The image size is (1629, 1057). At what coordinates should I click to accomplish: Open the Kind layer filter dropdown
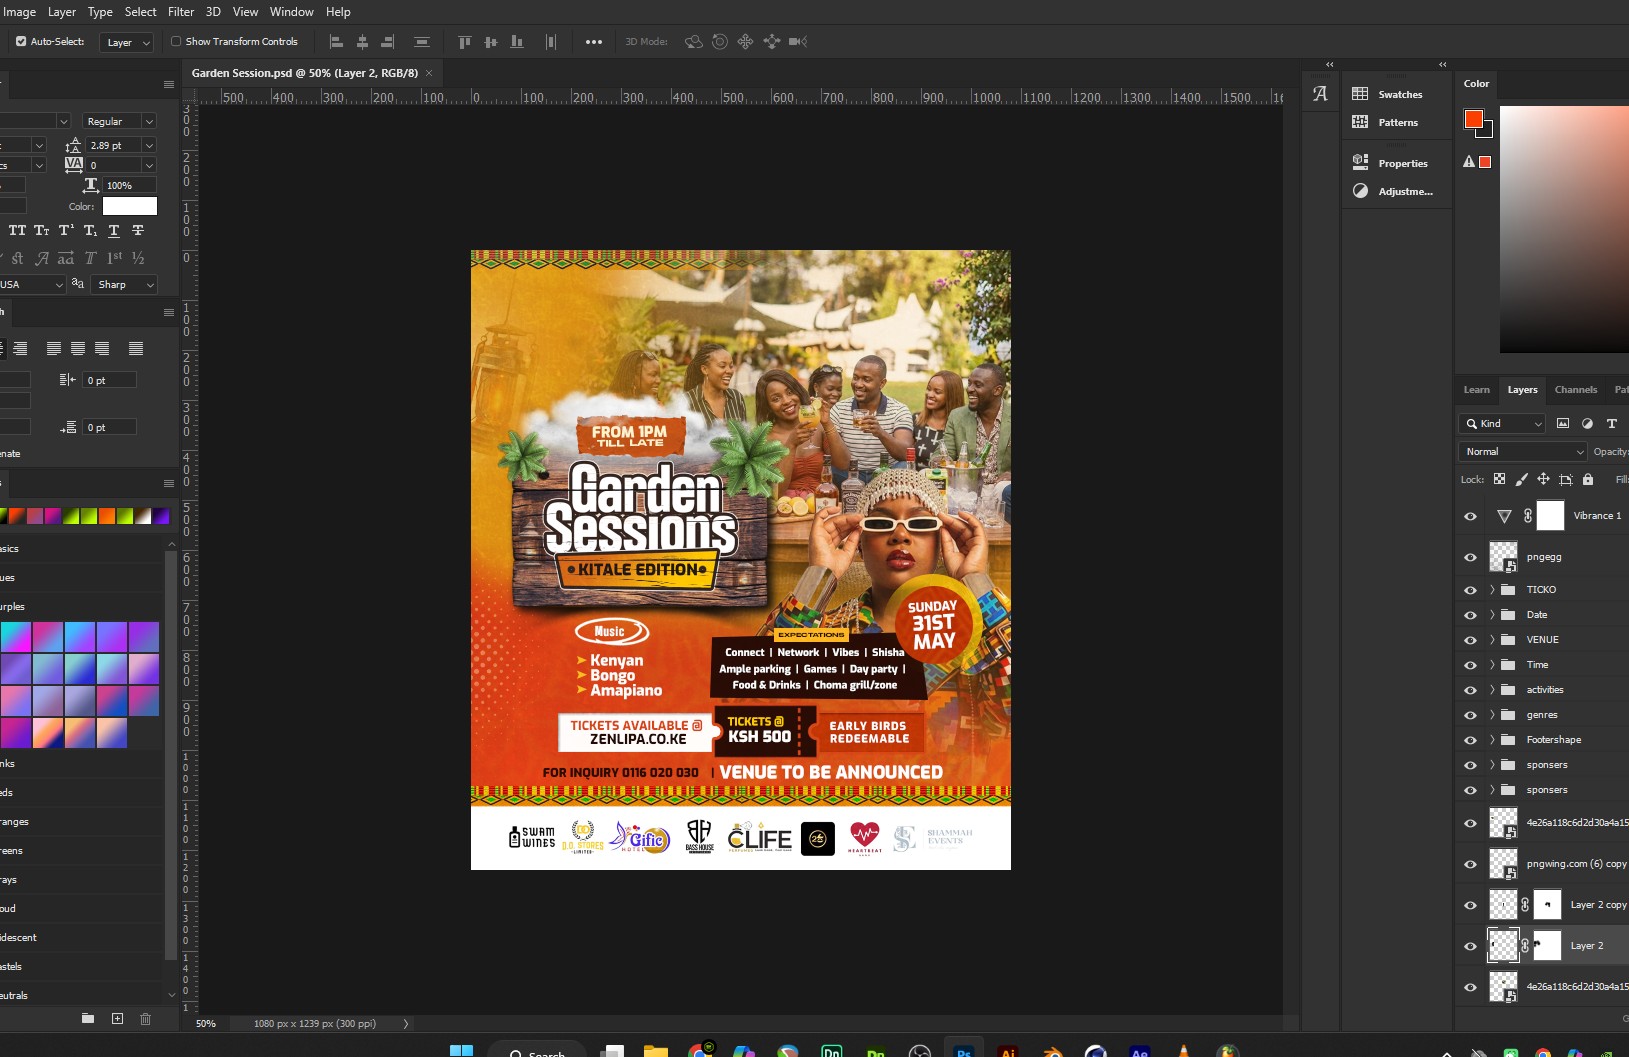1502,424
